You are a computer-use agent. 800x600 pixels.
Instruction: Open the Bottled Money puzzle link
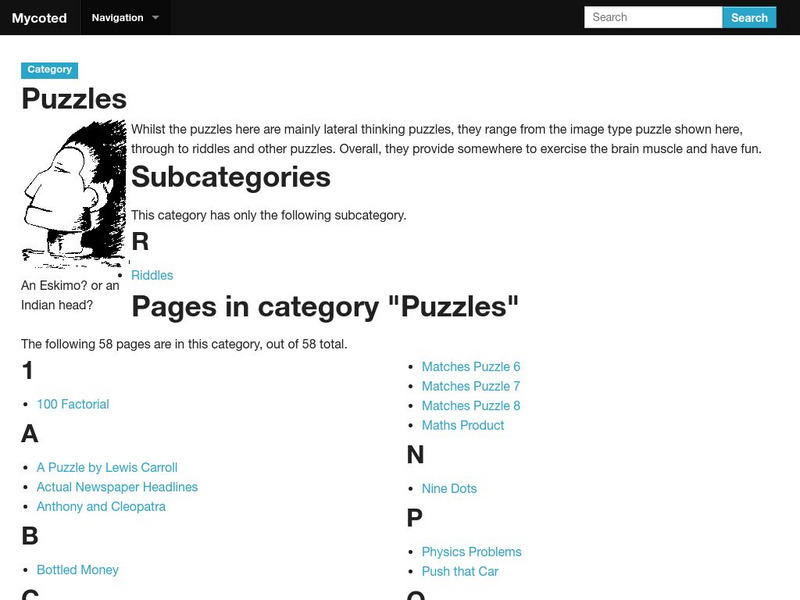click(77, 570)
